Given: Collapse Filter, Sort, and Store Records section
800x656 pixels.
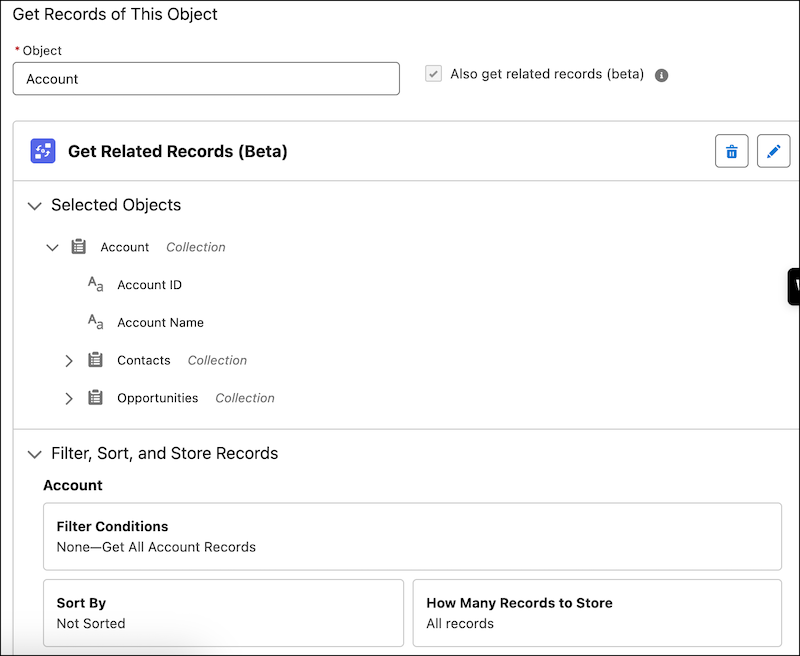Looking at the screenshot, I should tap(35, 454).
